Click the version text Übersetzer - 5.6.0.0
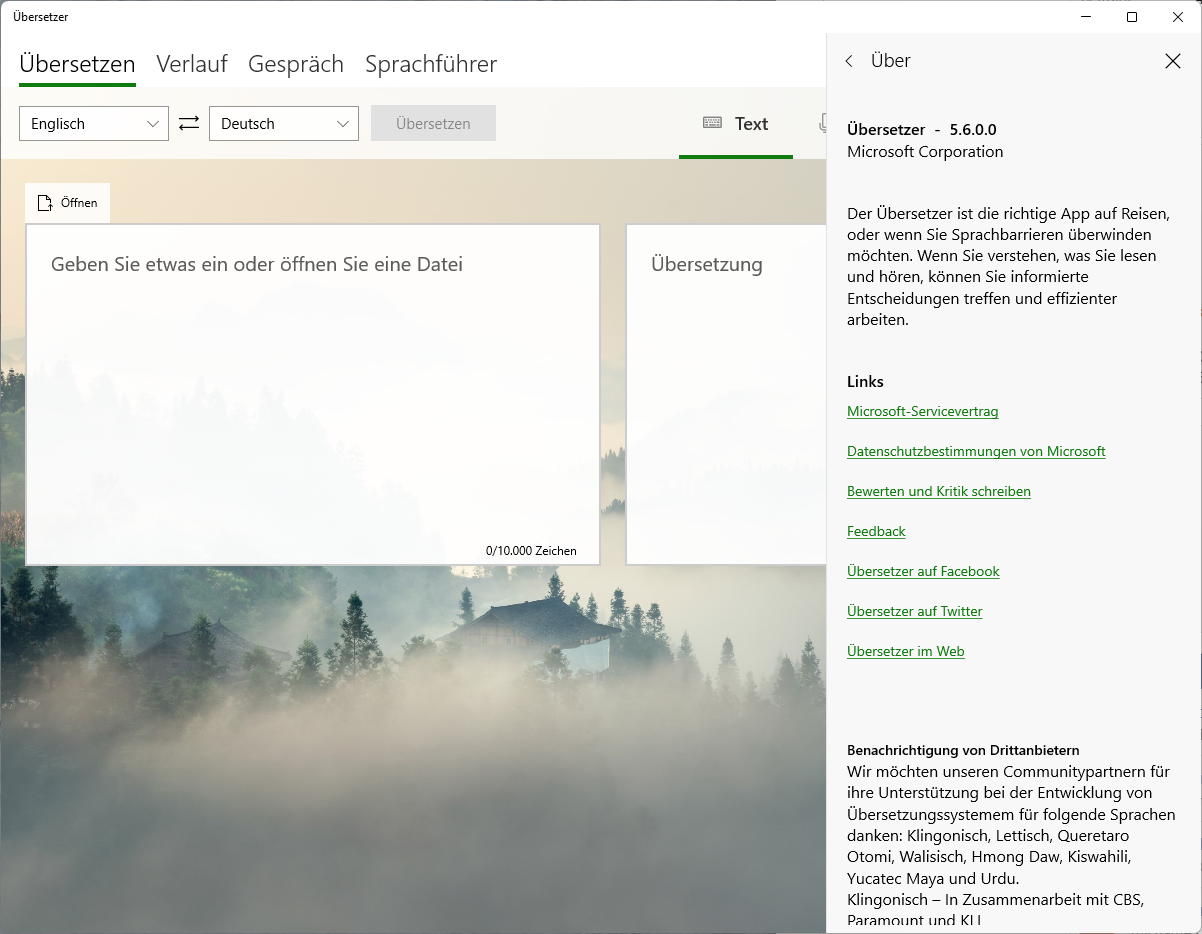 click(922, 129)
